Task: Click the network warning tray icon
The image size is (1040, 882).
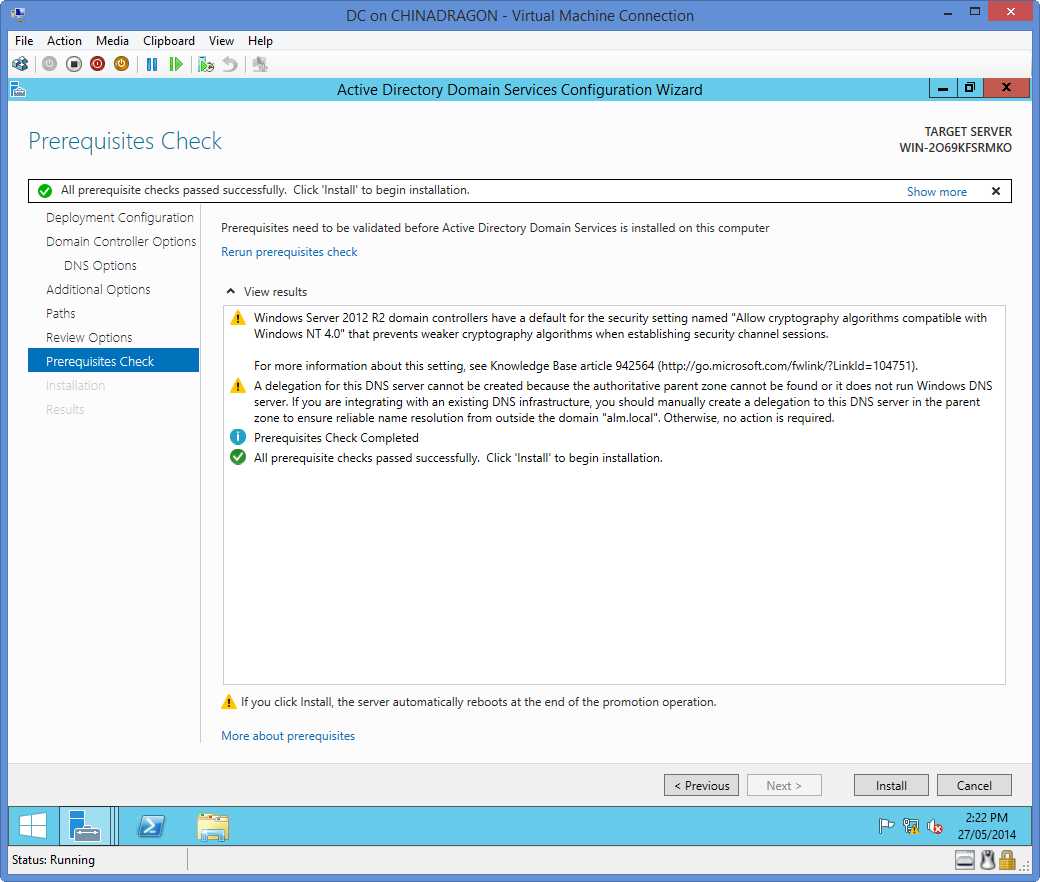Action: (x=911, y=826)
